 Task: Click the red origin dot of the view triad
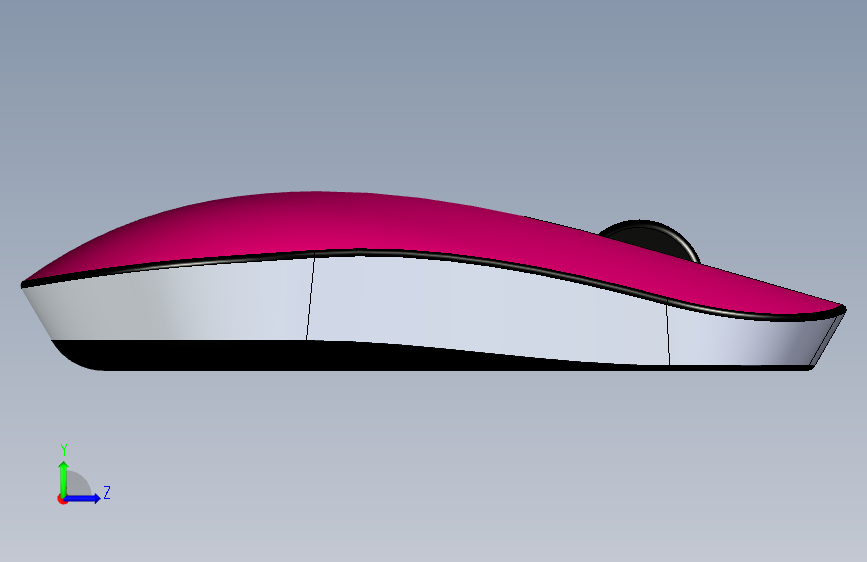[x=61, y=499]
